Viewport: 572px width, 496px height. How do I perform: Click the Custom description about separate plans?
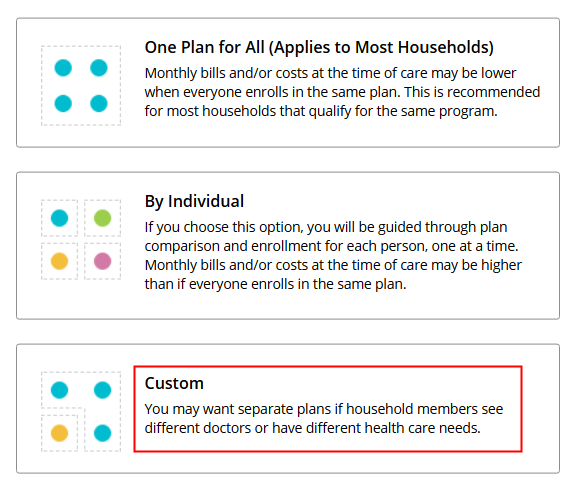[x=324, y=419]
